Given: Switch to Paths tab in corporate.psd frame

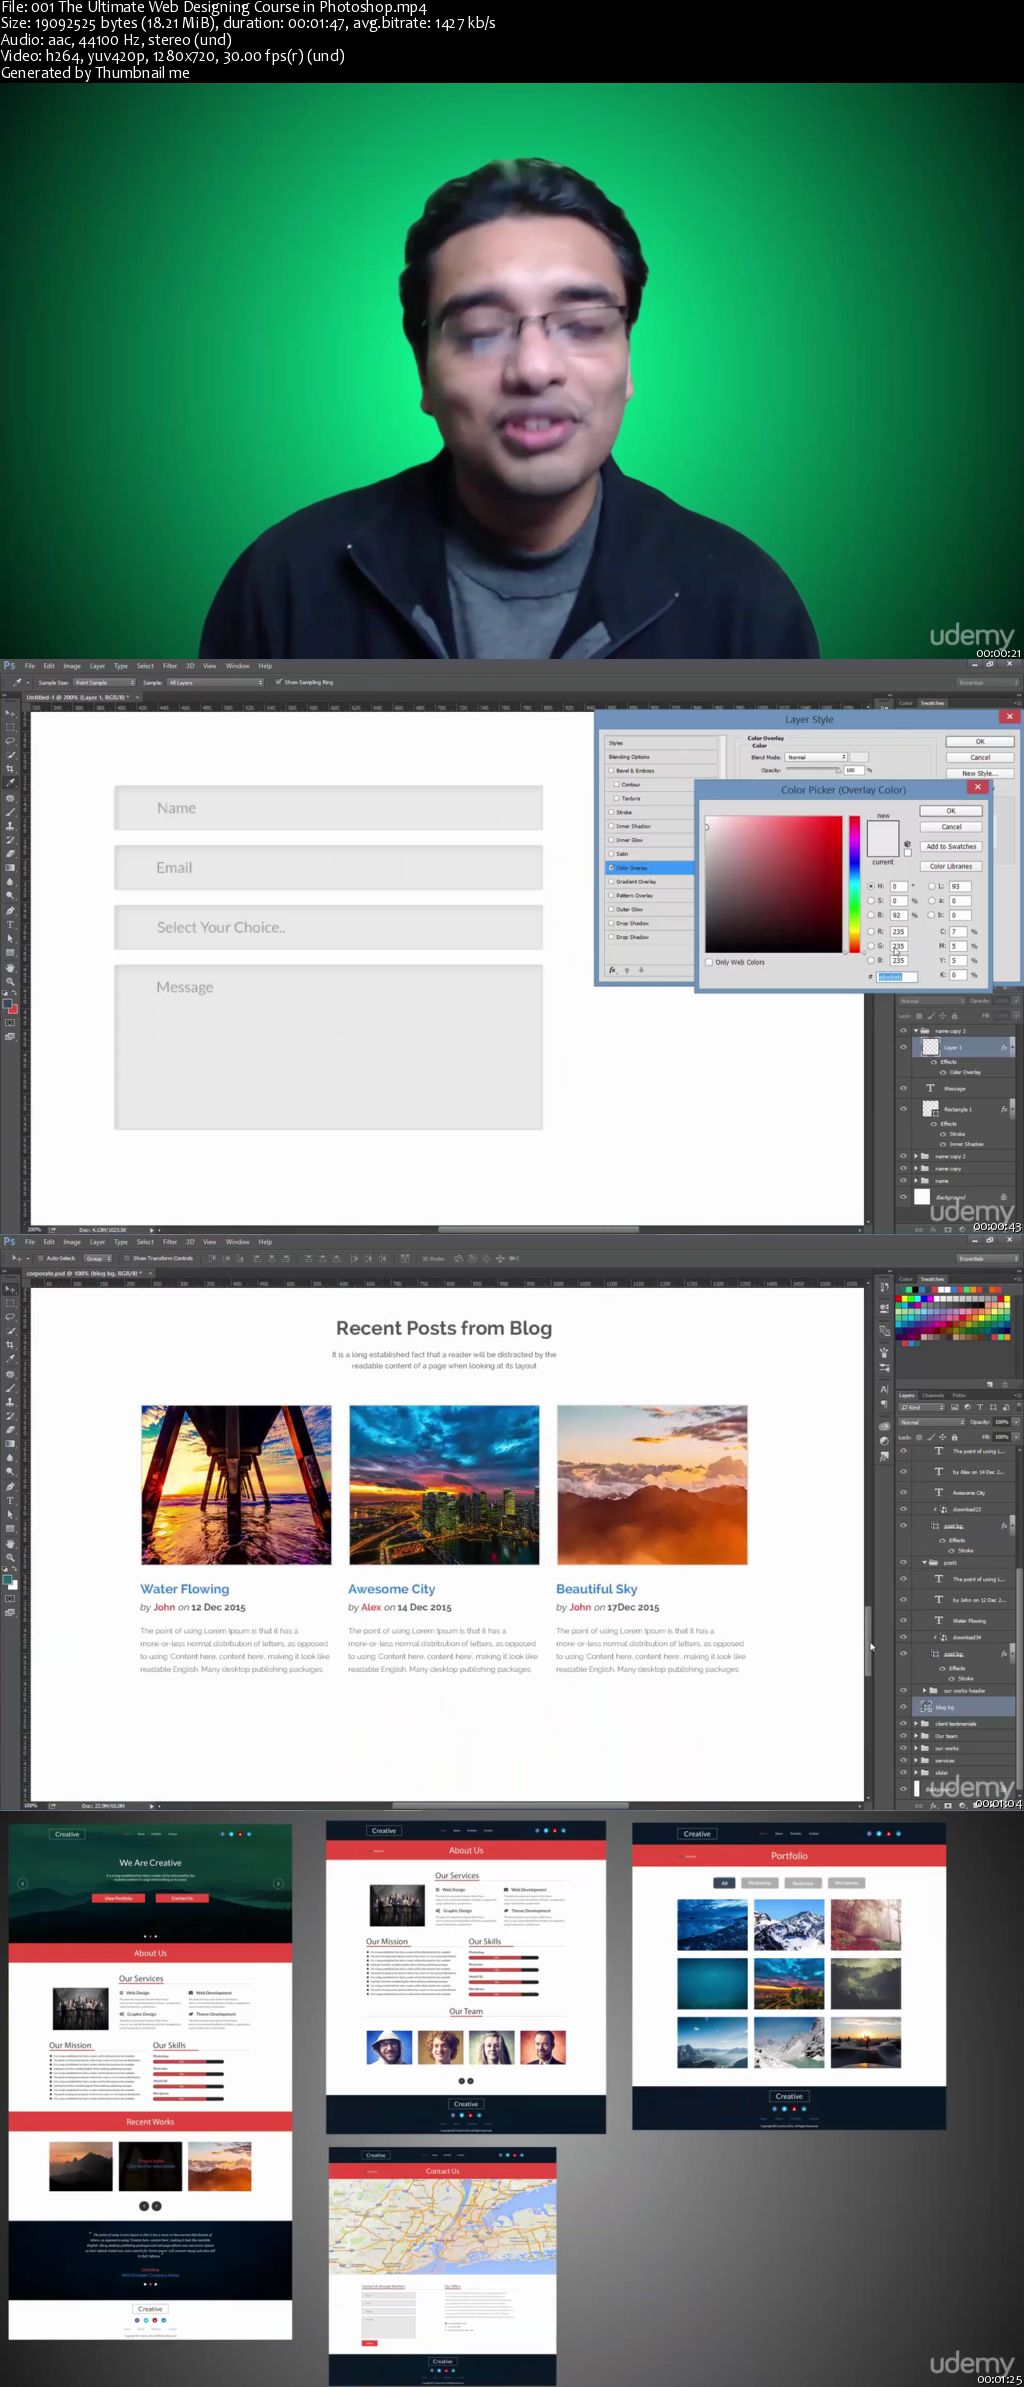Looking at the screenshot, I should click(x=959, y=1395).
